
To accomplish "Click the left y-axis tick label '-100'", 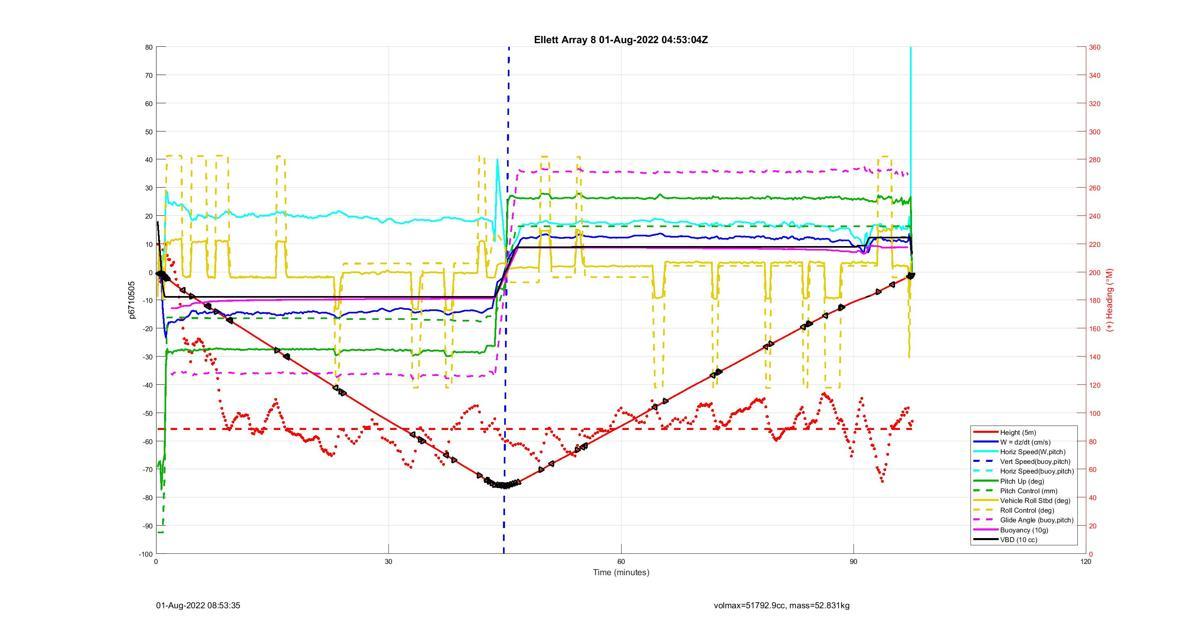I will [x=145, y=554].
